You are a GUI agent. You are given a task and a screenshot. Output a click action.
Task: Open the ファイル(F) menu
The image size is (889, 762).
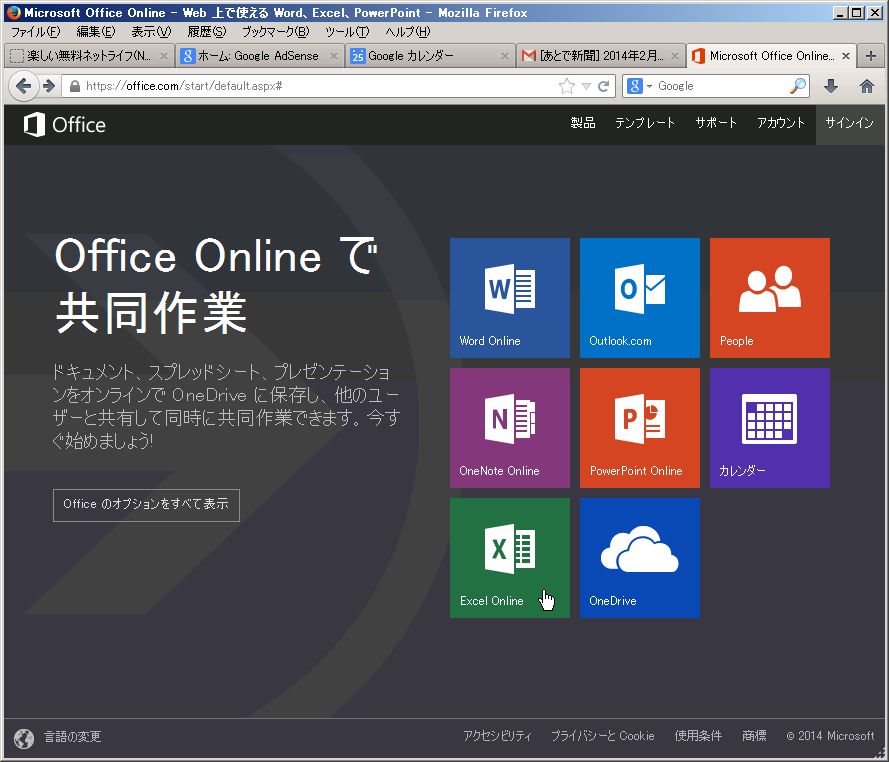pyautogui.click(x=36, y=32)
